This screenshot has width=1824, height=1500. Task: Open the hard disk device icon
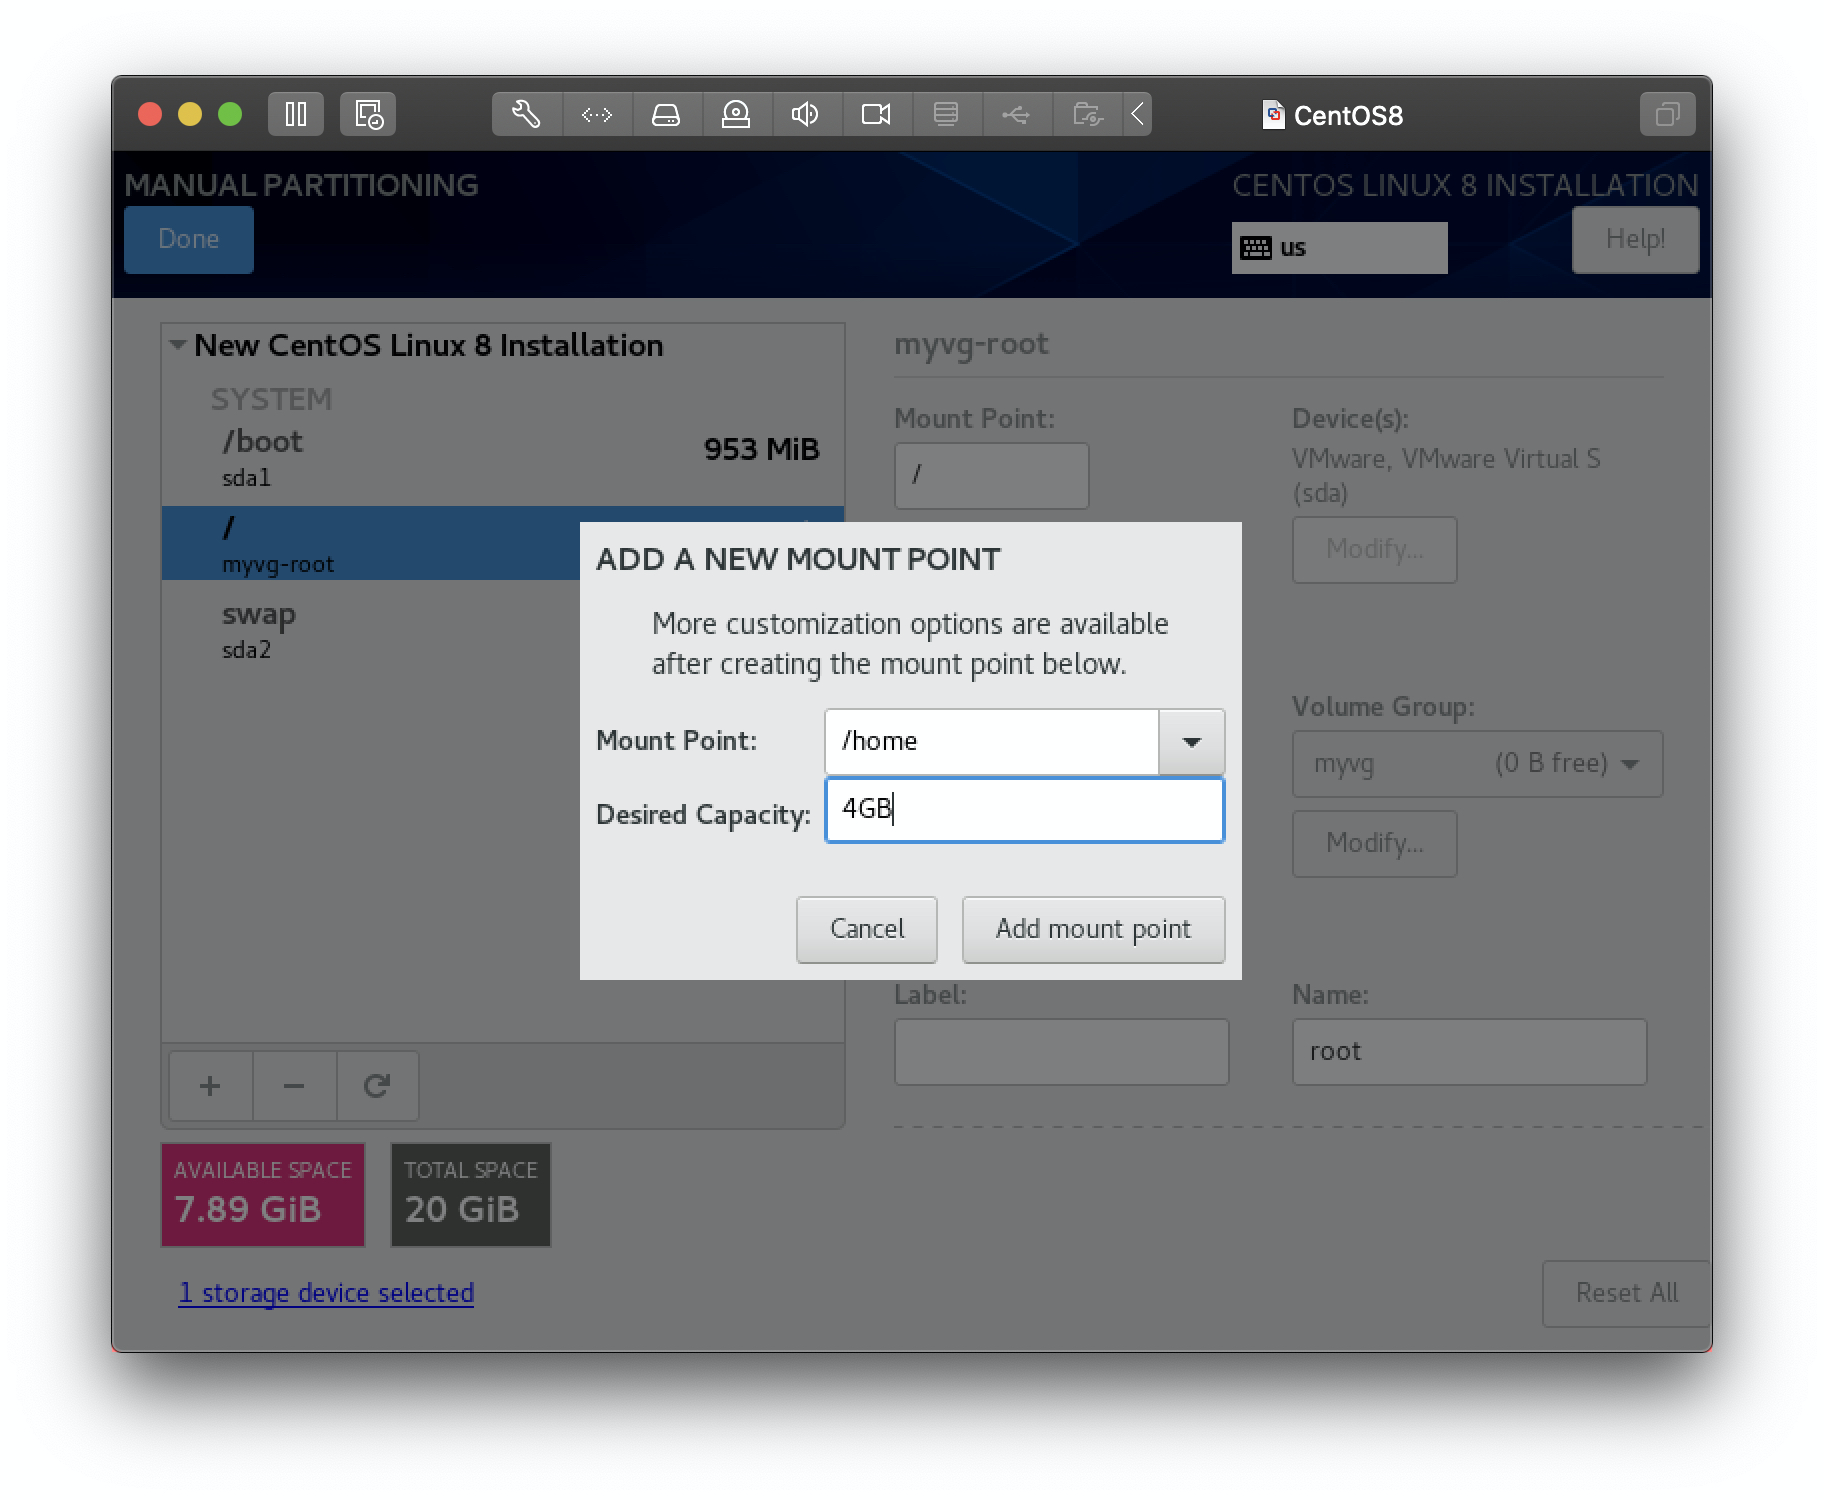(666, 114)
